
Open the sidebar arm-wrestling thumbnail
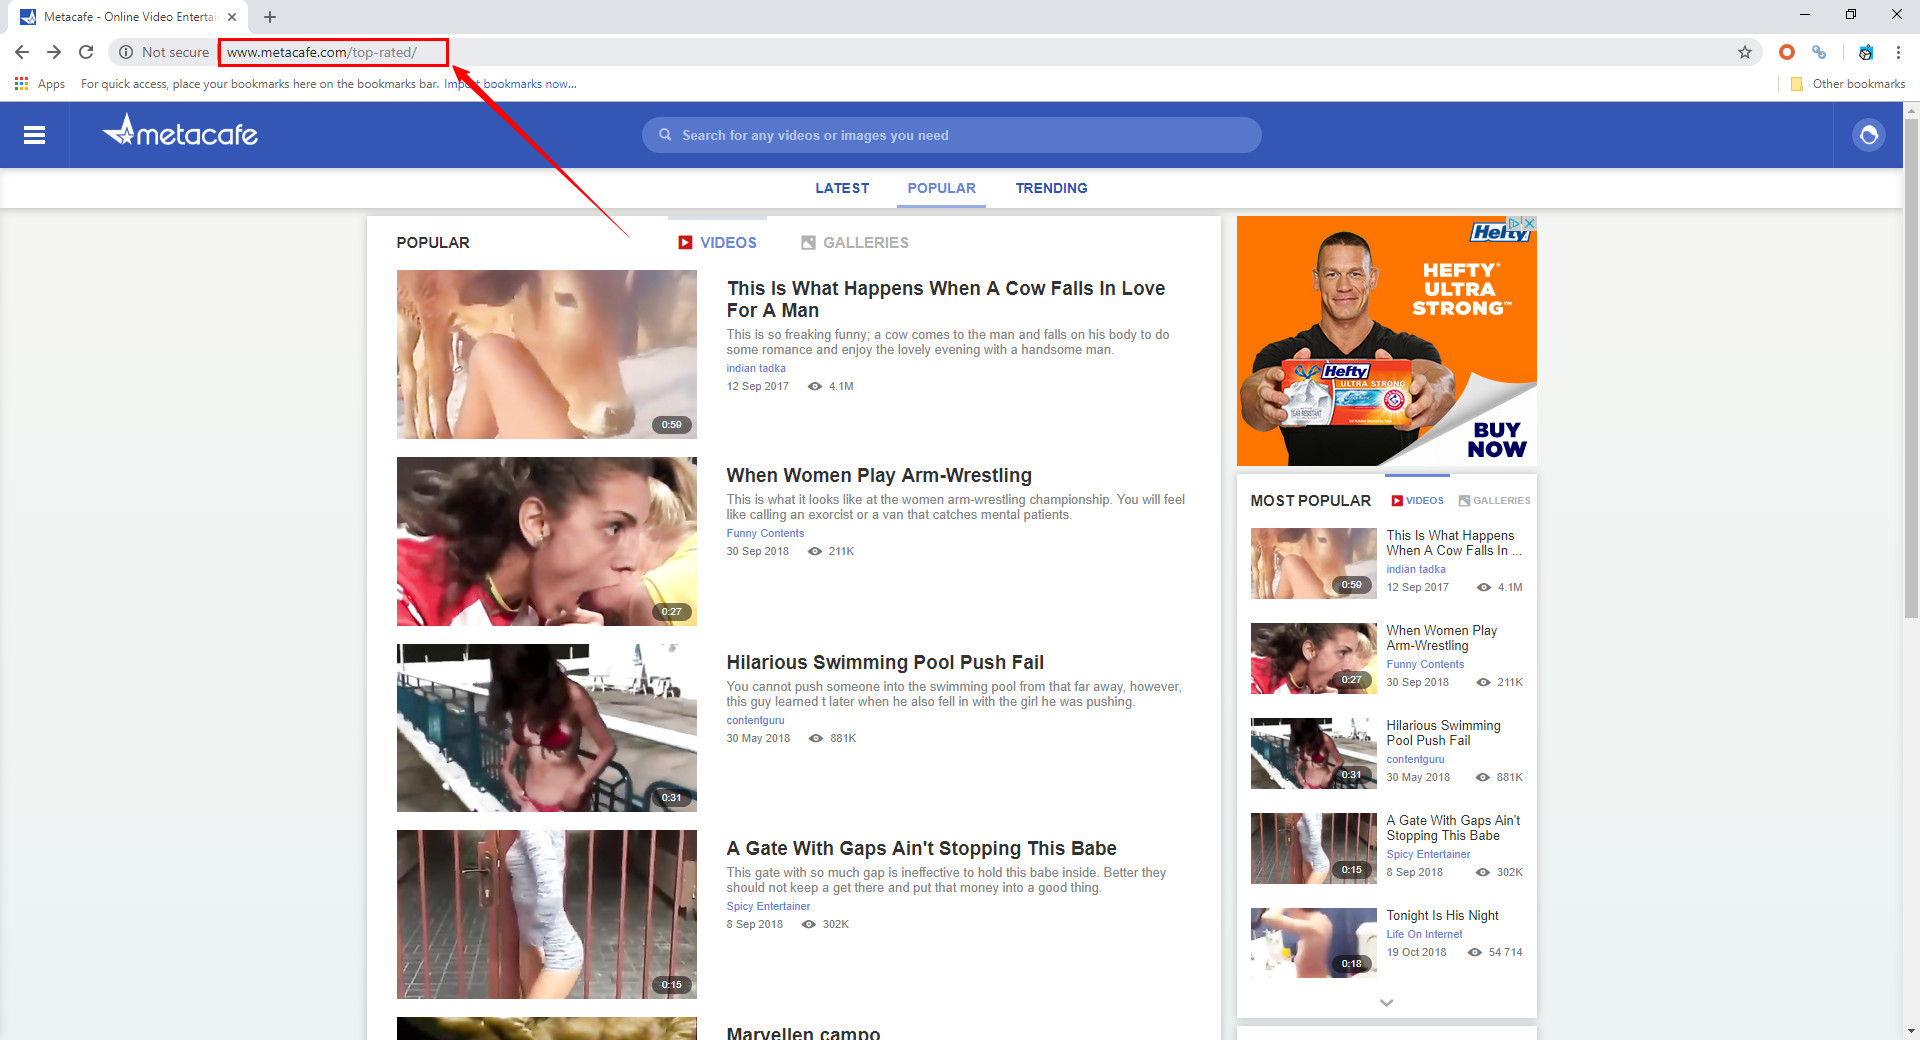[x=1313, y=659]
